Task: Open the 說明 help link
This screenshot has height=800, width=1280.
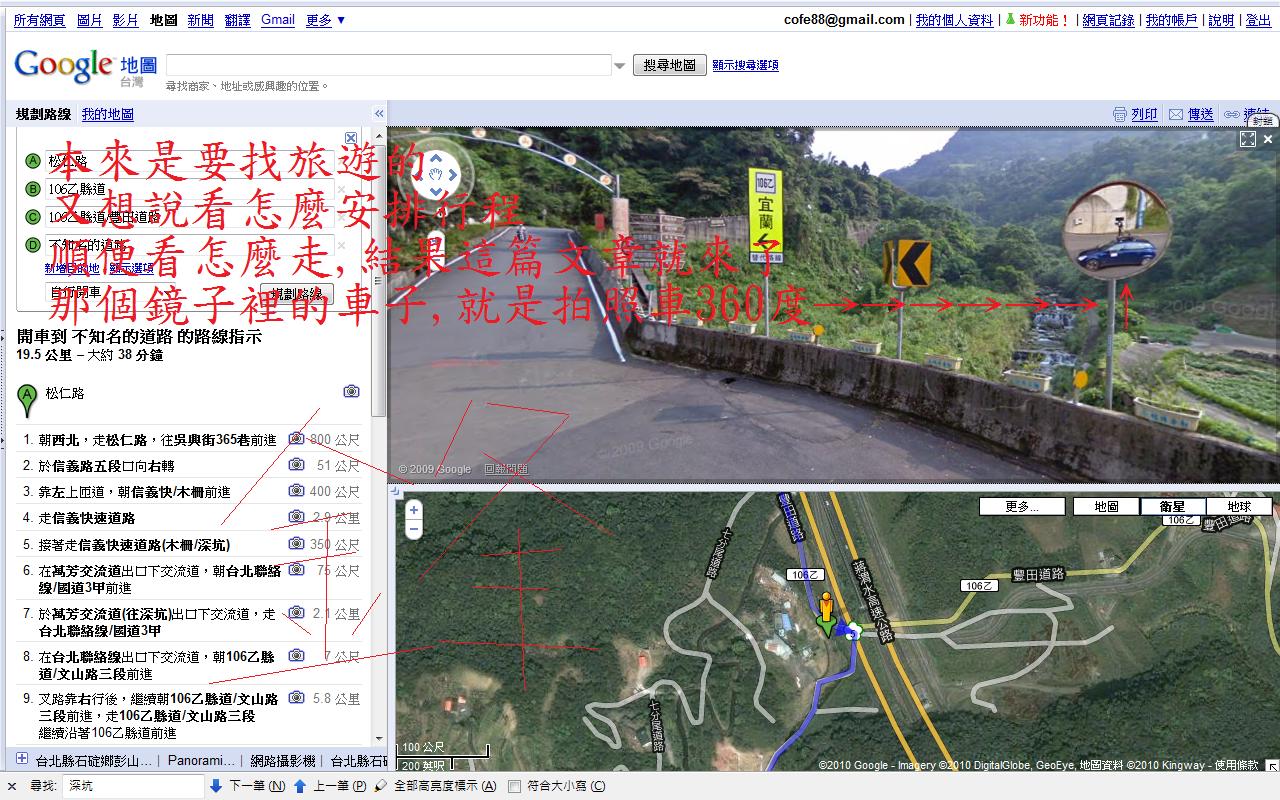Action: [x=1221, y=20]
